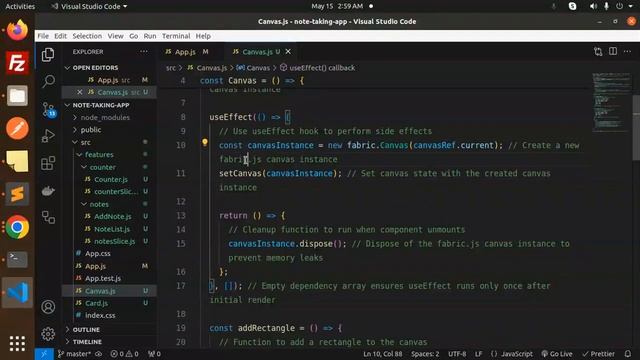Open the File menu
This screenshot has height=360, width=640.
pos(43,36)
